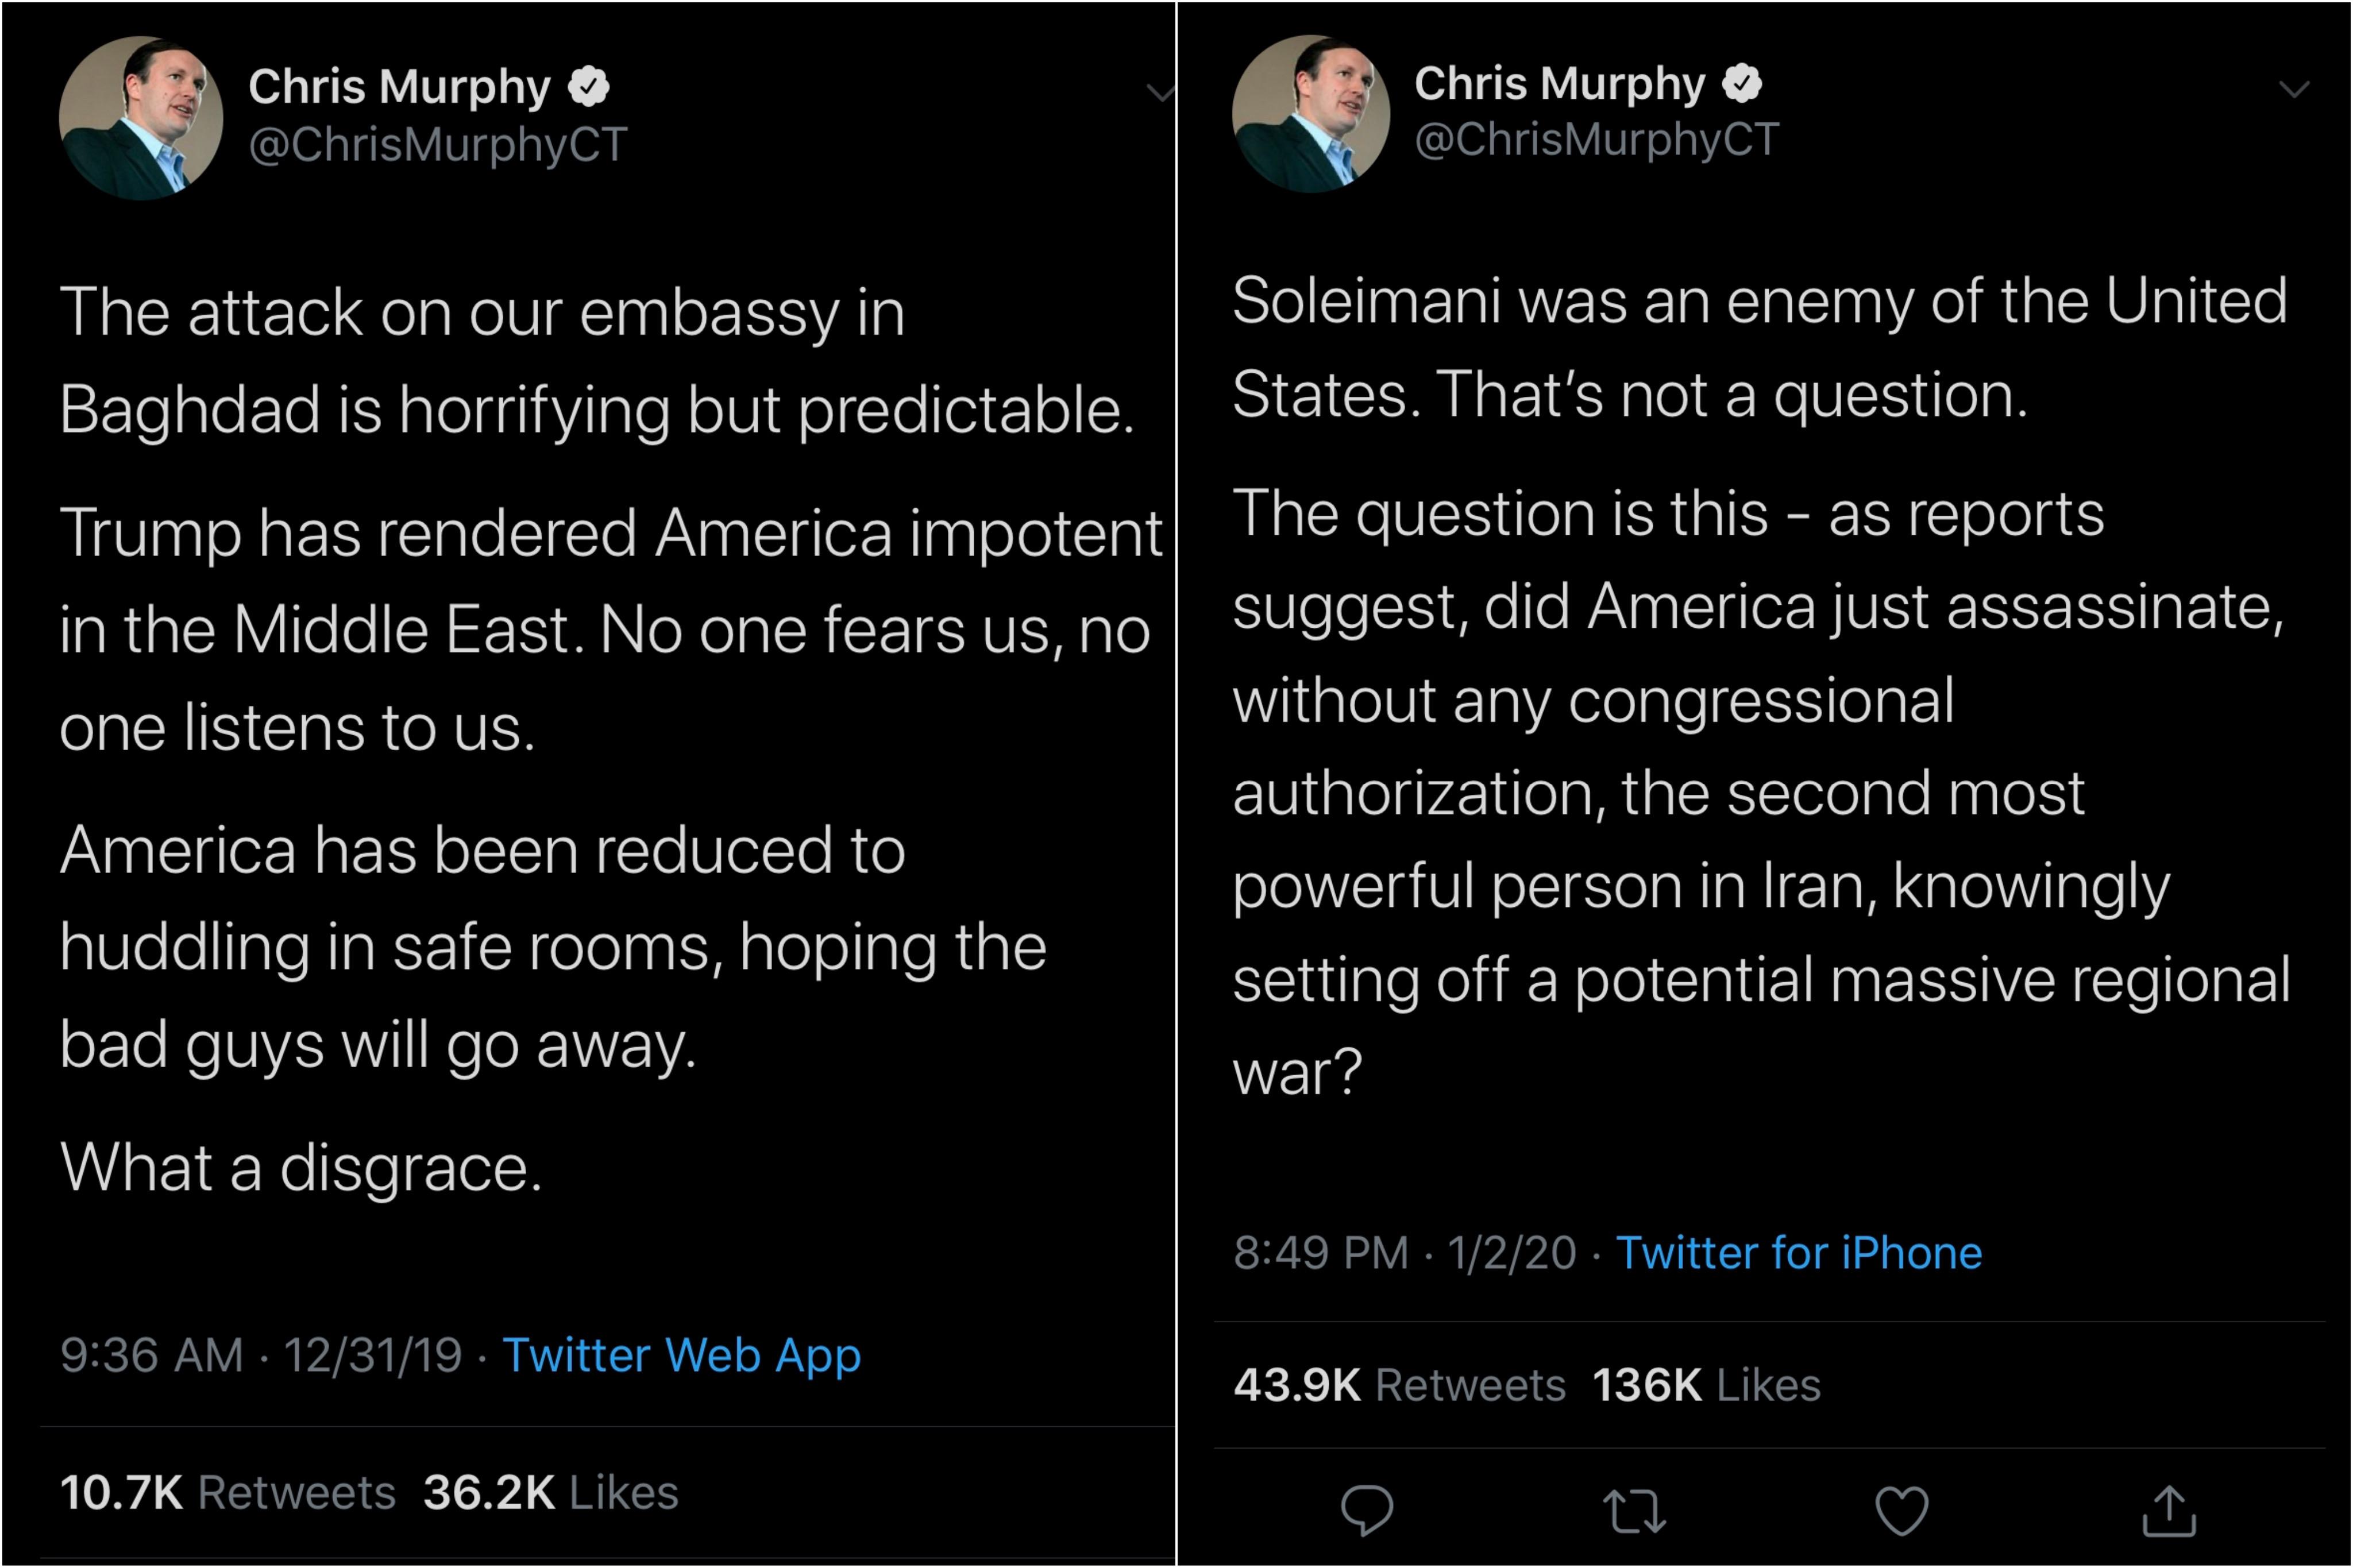
Task: Click Chris Murphy avatar on left tweet
Action: tap(141, 118)
